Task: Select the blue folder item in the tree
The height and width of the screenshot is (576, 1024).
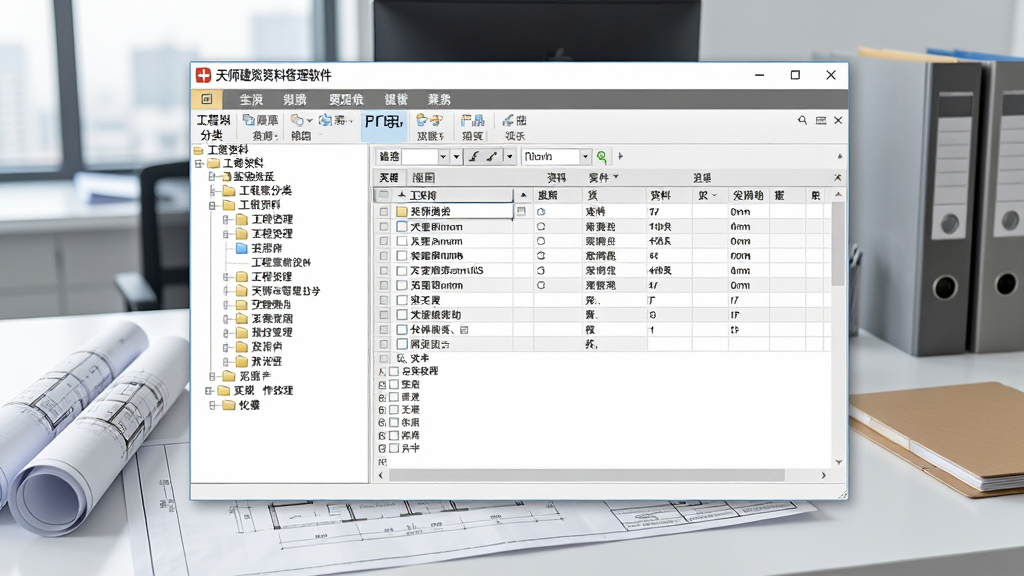Action: pyautogui.click(x=242, y=248)
